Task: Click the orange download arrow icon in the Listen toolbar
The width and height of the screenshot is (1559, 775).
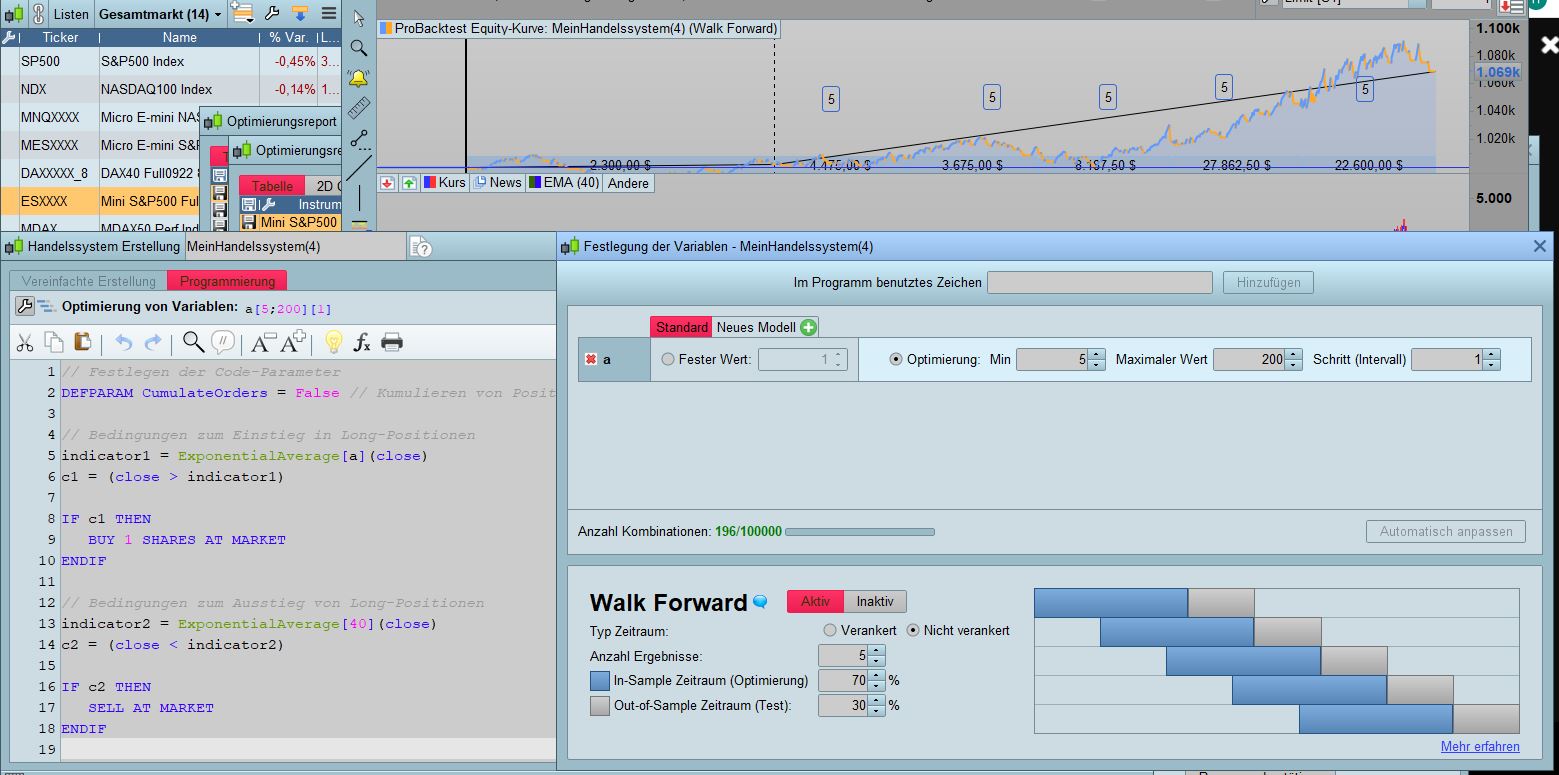Action: (x=300, y=13)
